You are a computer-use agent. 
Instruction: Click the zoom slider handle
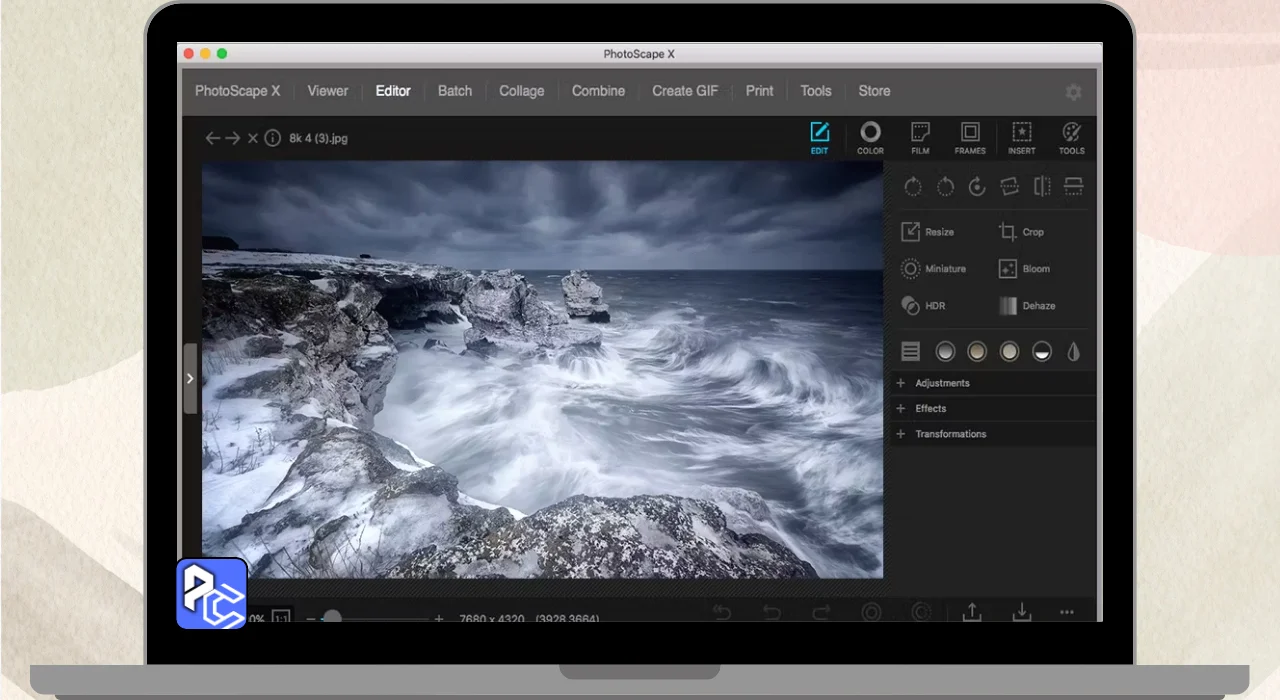click(x=332, y=618)
